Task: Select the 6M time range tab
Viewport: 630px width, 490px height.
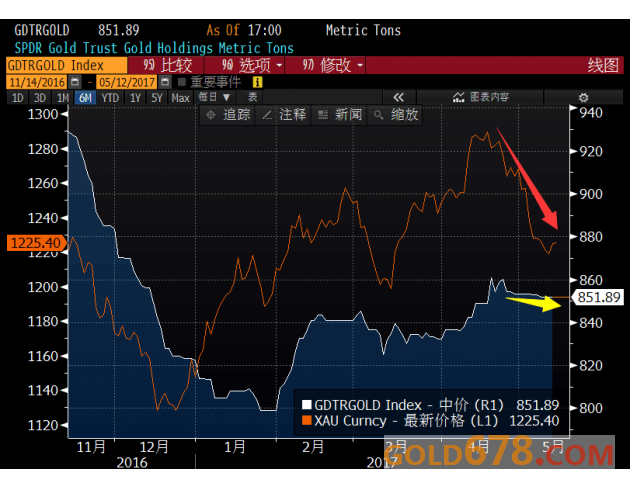Action: (85, 98)
